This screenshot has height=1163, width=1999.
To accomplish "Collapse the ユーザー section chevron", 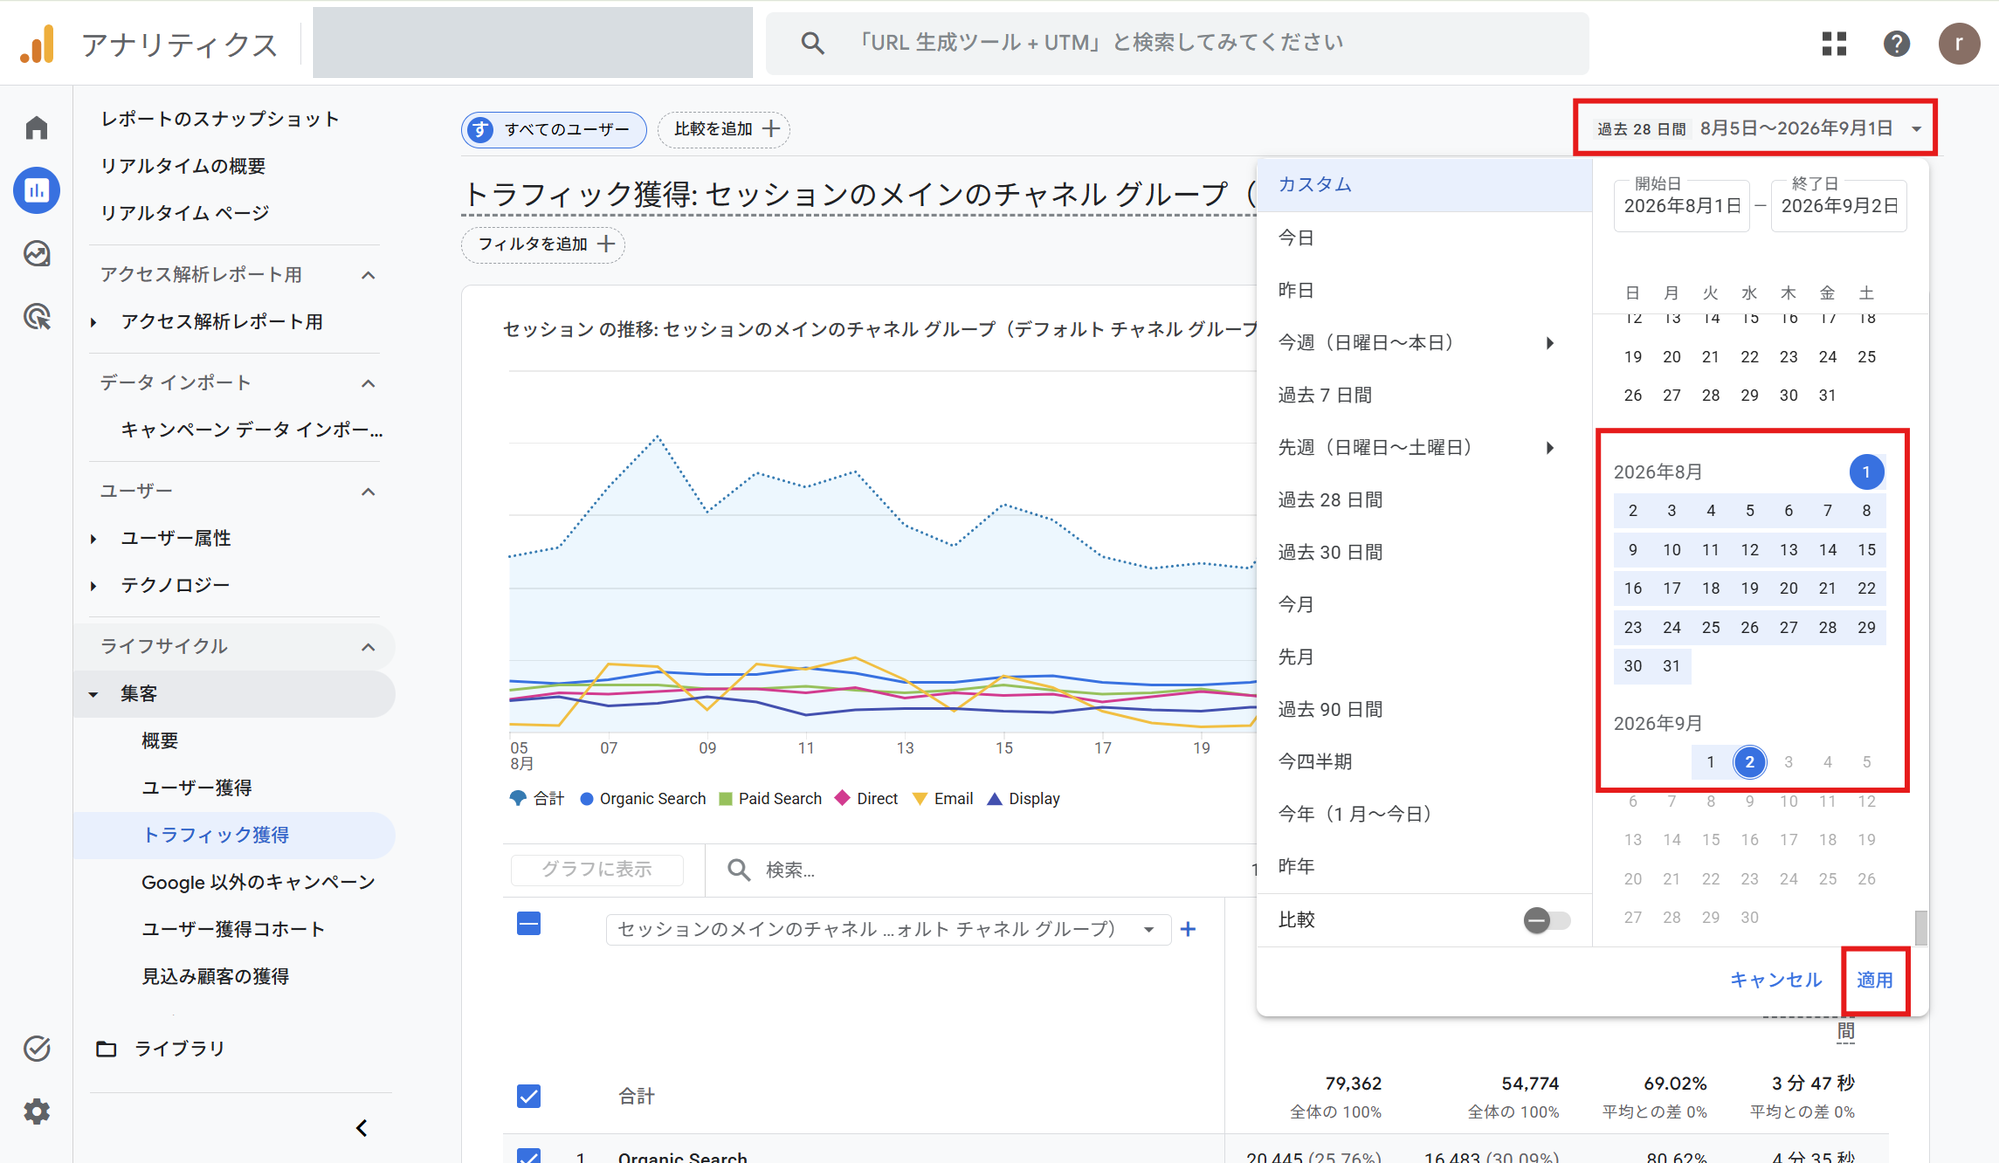I will 368,491.
